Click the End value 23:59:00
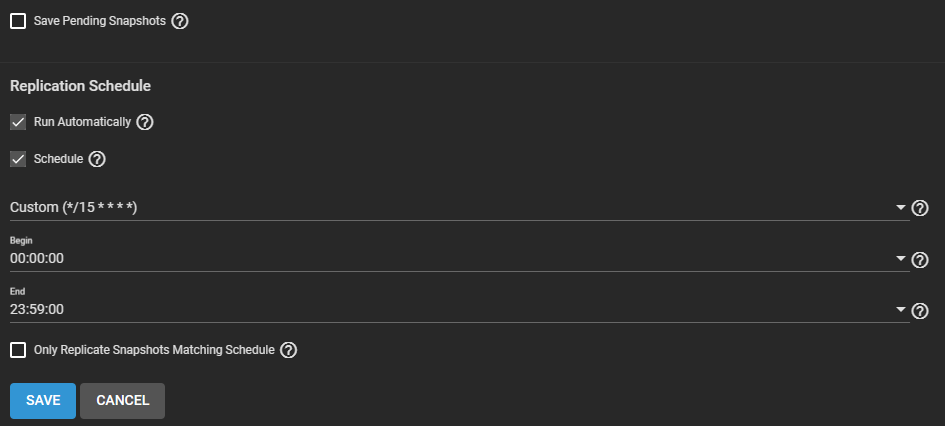 click(x=37, y=309)
